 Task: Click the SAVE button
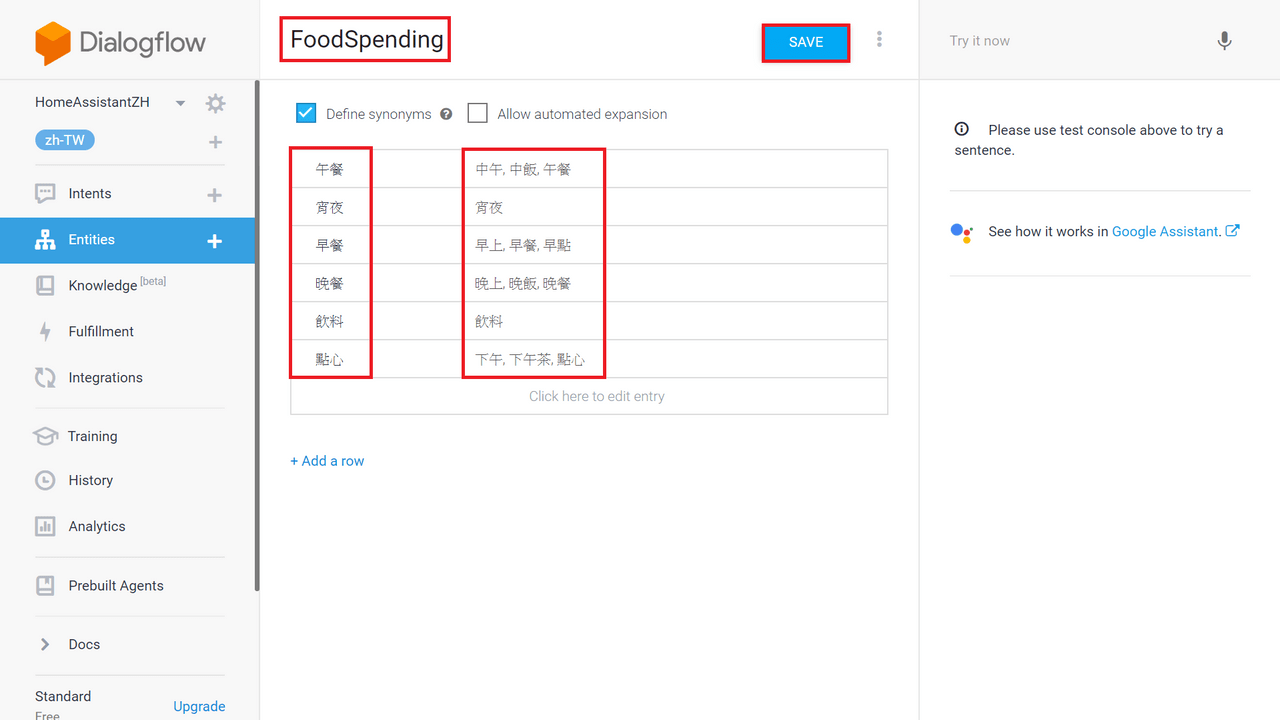point(806,42)
